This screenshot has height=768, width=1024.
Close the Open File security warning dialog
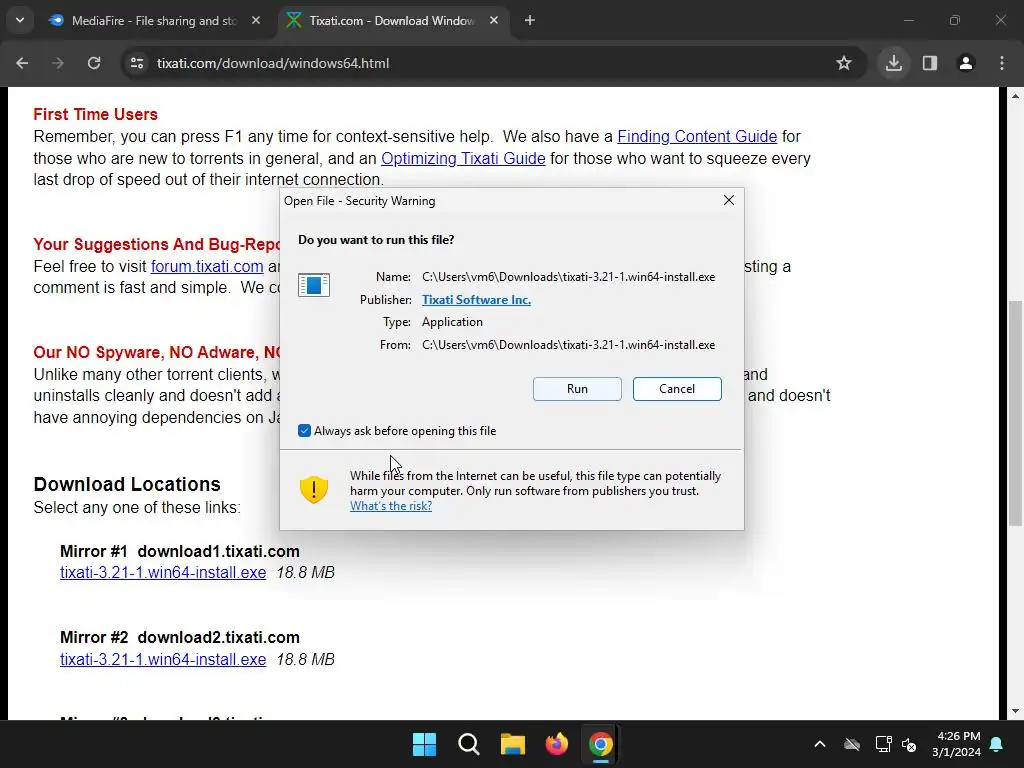[x=729, y=200]
